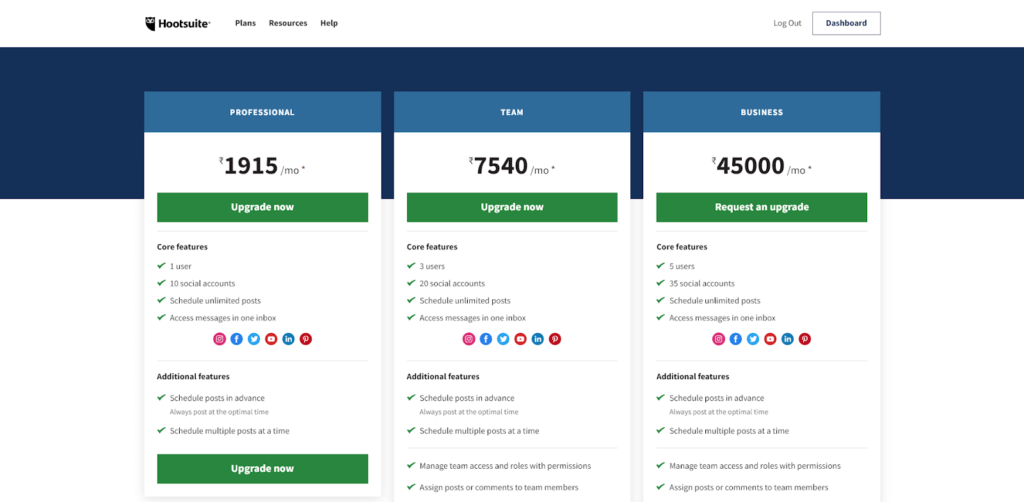Click LinkedIn icon in Business plan
Viewport: 1024px width, 502px height.
pyautogui.click(x=788, y=339)
